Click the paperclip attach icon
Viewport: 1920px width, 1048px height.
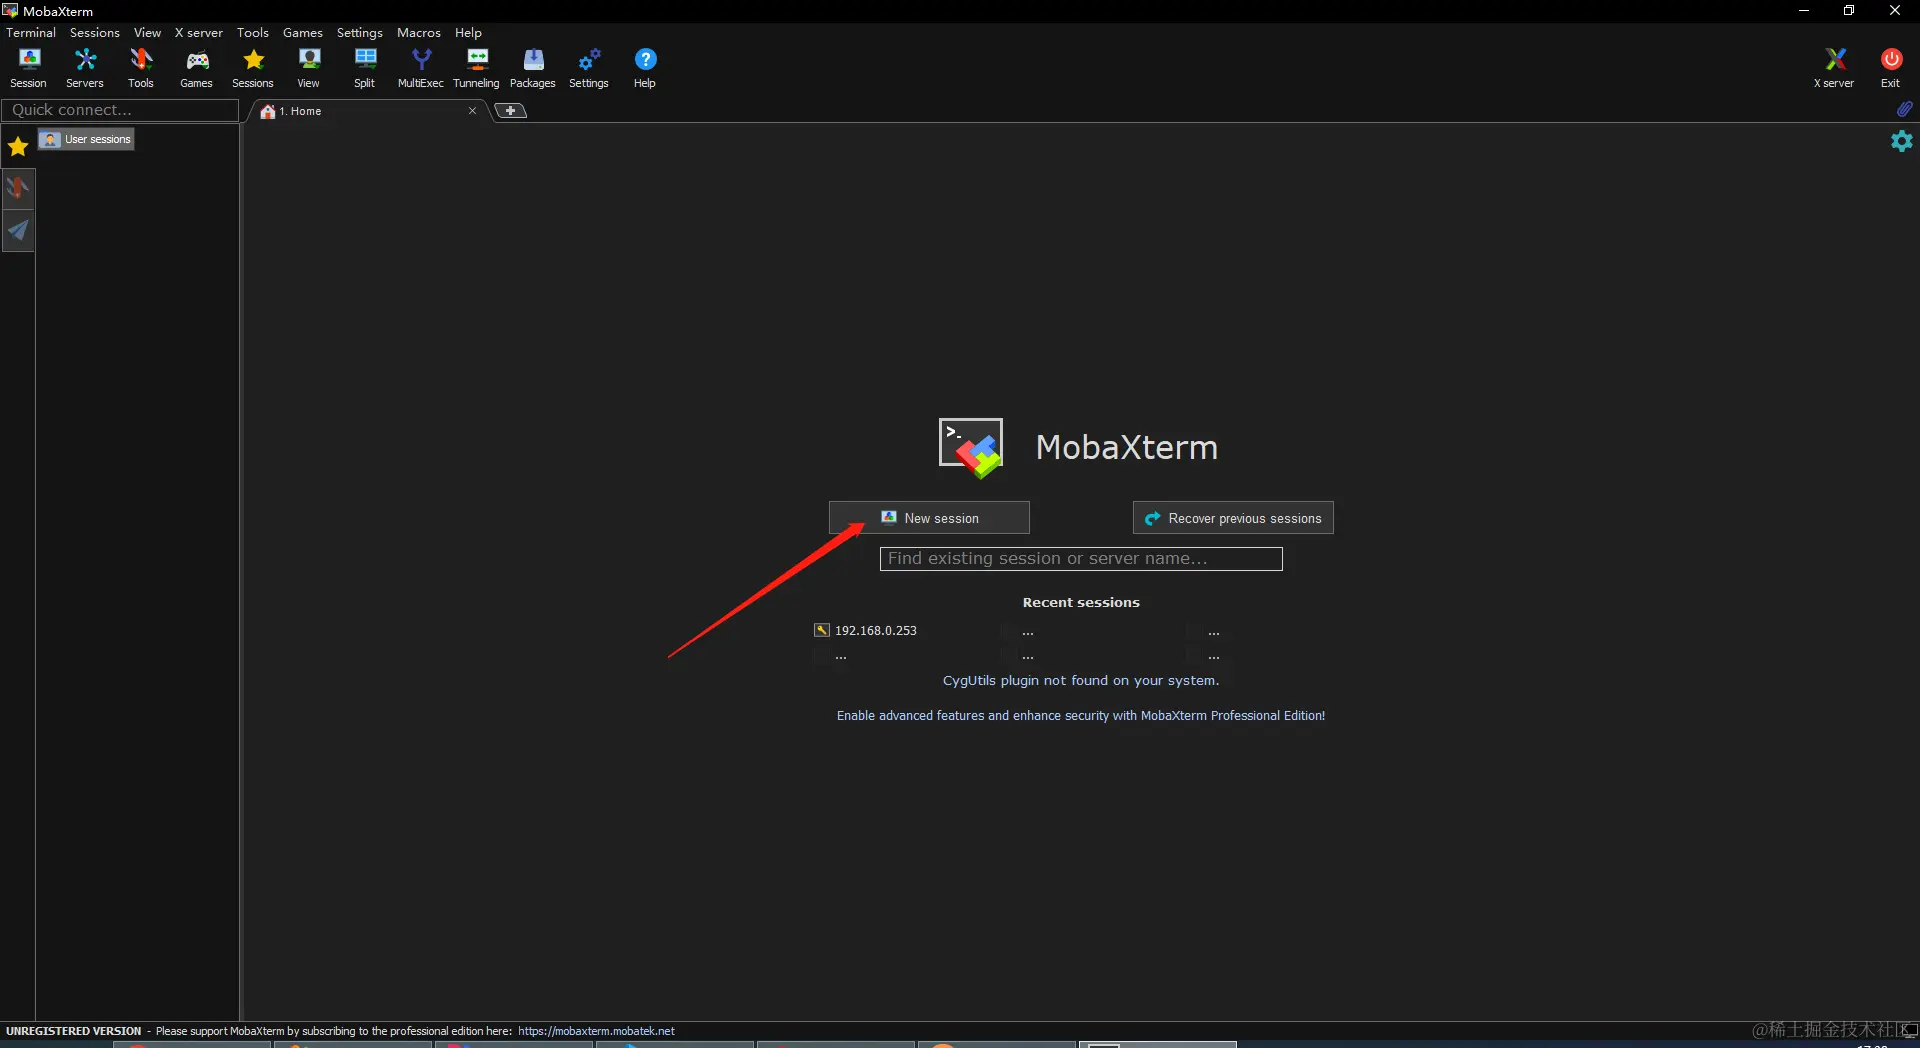tap(1904, 108)
